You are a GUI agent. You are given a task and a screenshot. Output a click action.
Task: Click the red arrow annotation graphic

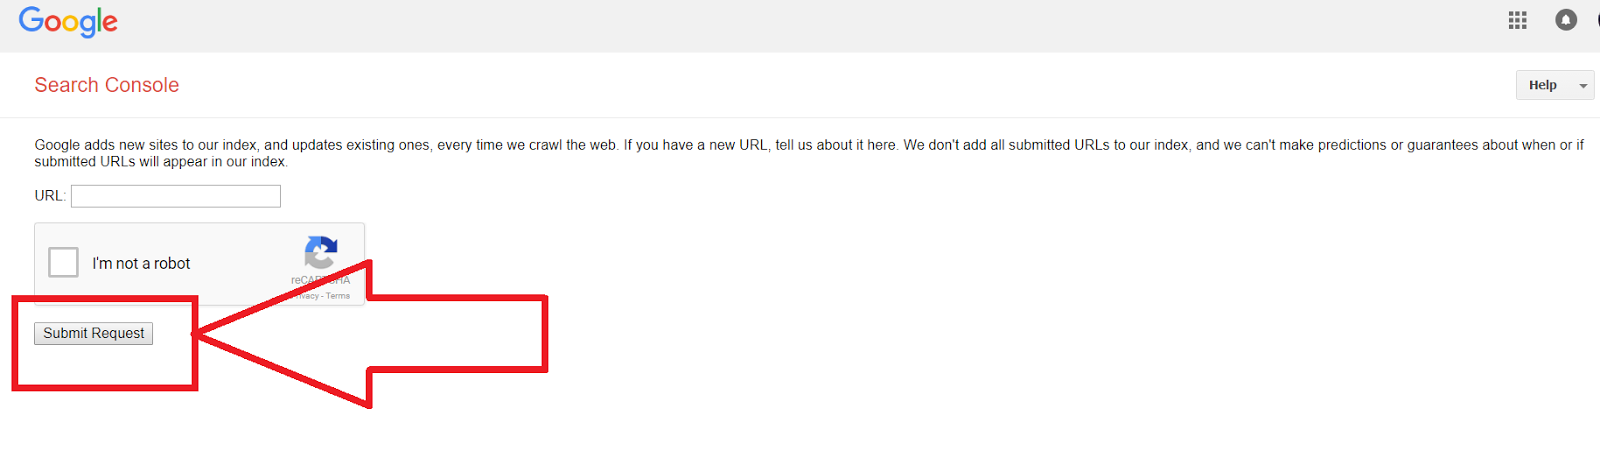(x=370, y=334)
